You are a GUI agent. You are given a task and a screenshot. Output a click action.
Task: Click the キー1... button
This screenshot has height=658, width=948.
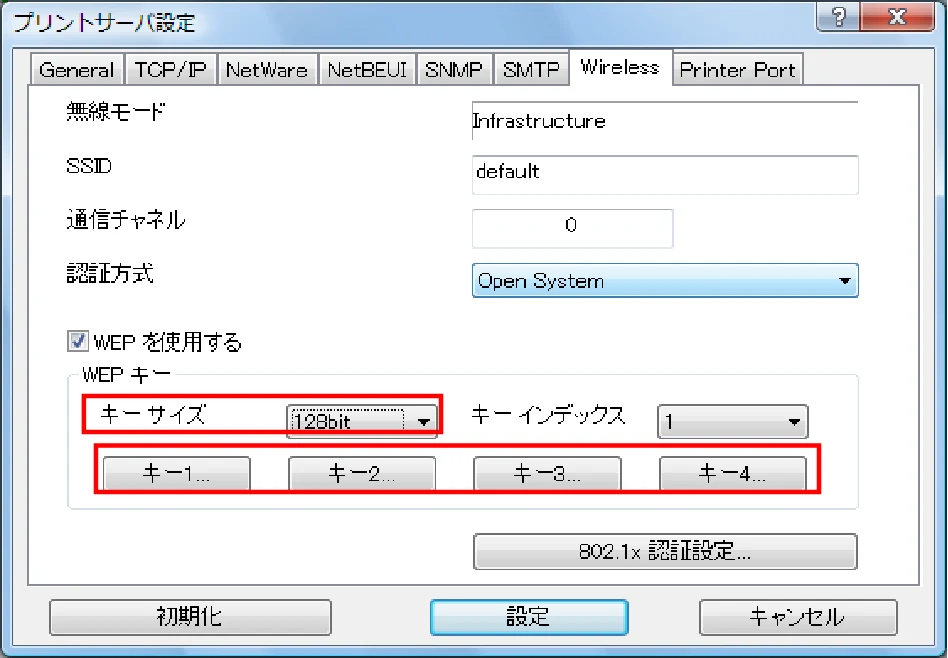tap(177, 473)
